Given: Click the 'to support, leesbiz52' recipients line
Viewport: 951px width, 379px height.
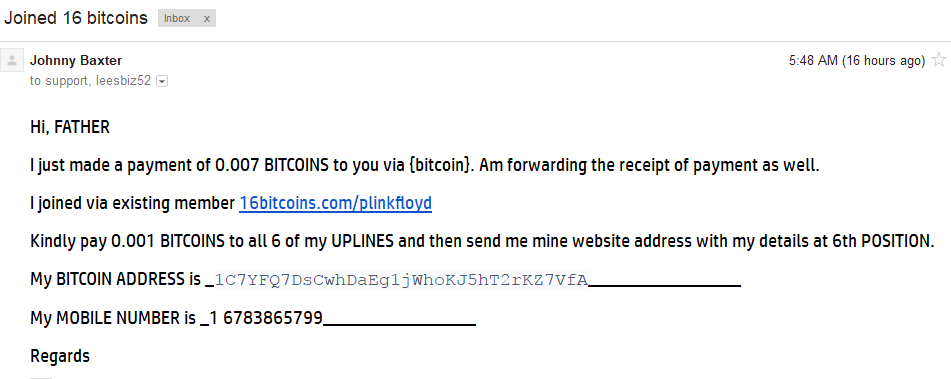Looking at the screenshot, I should (90, 81).
